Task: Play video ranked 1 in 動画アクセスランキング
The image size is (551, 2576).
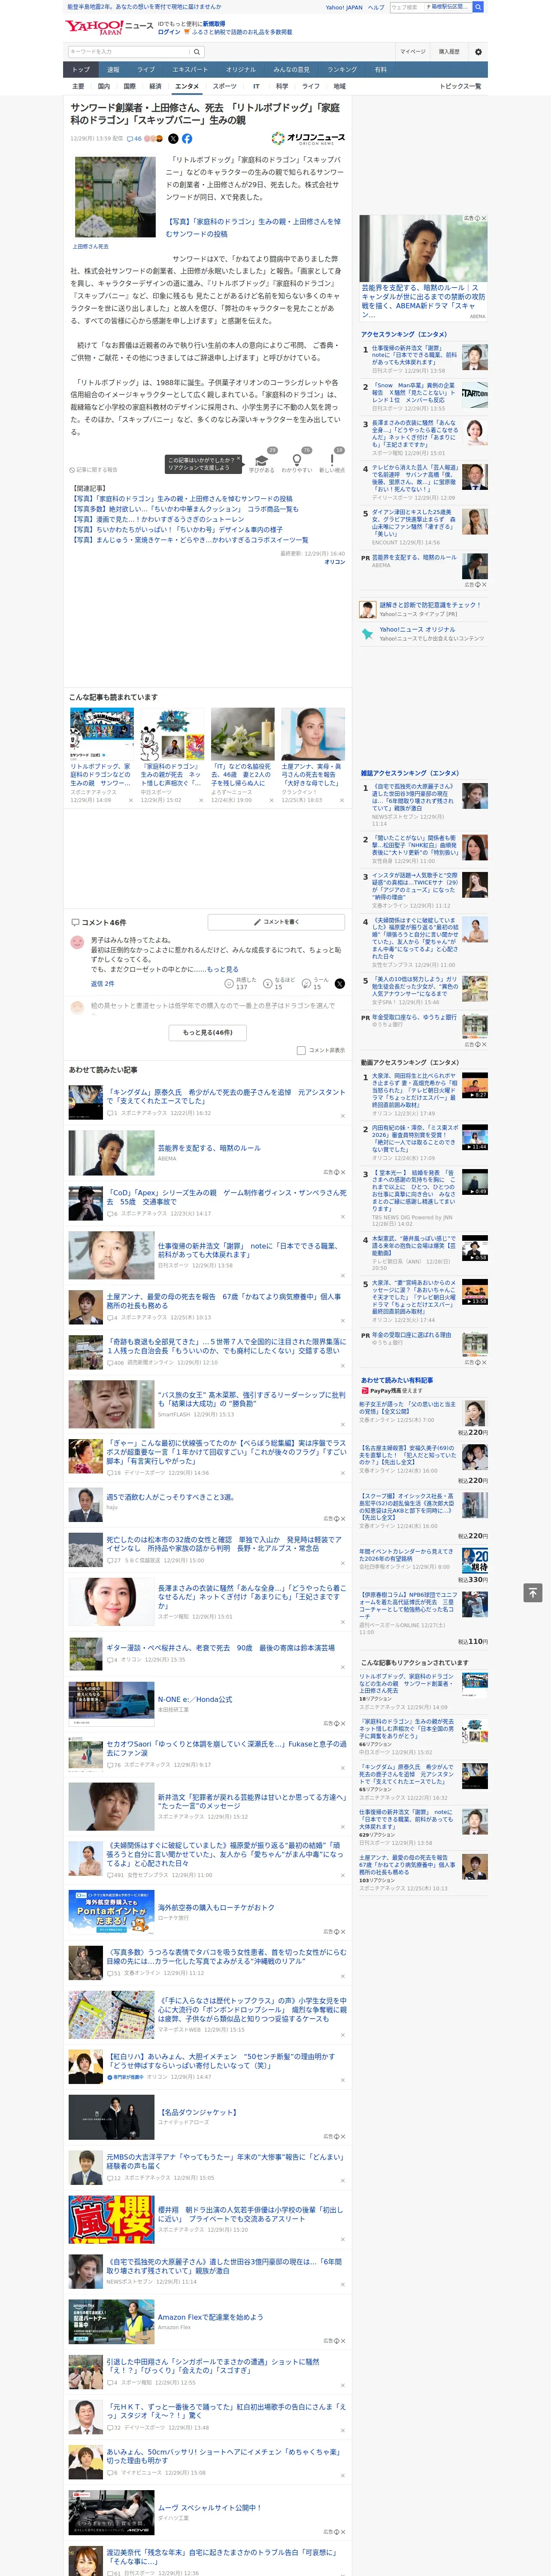Action: [x=474, y=1085]
